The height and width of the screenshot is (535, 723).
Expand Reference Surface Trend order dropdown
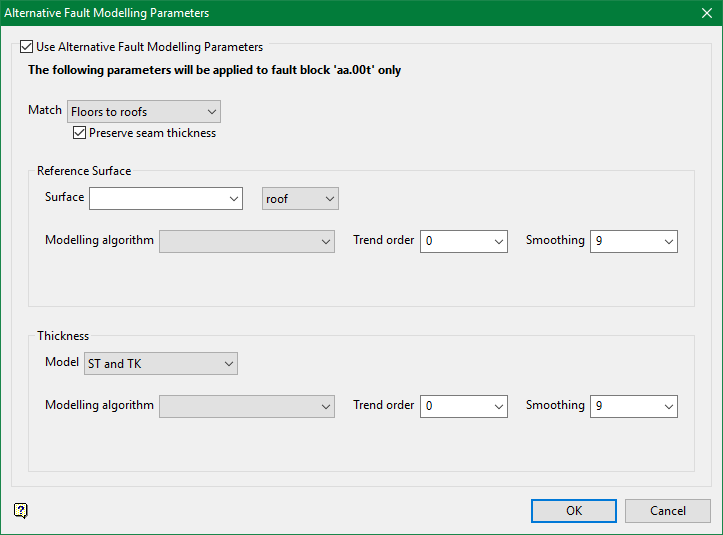(x=498, y=241)
